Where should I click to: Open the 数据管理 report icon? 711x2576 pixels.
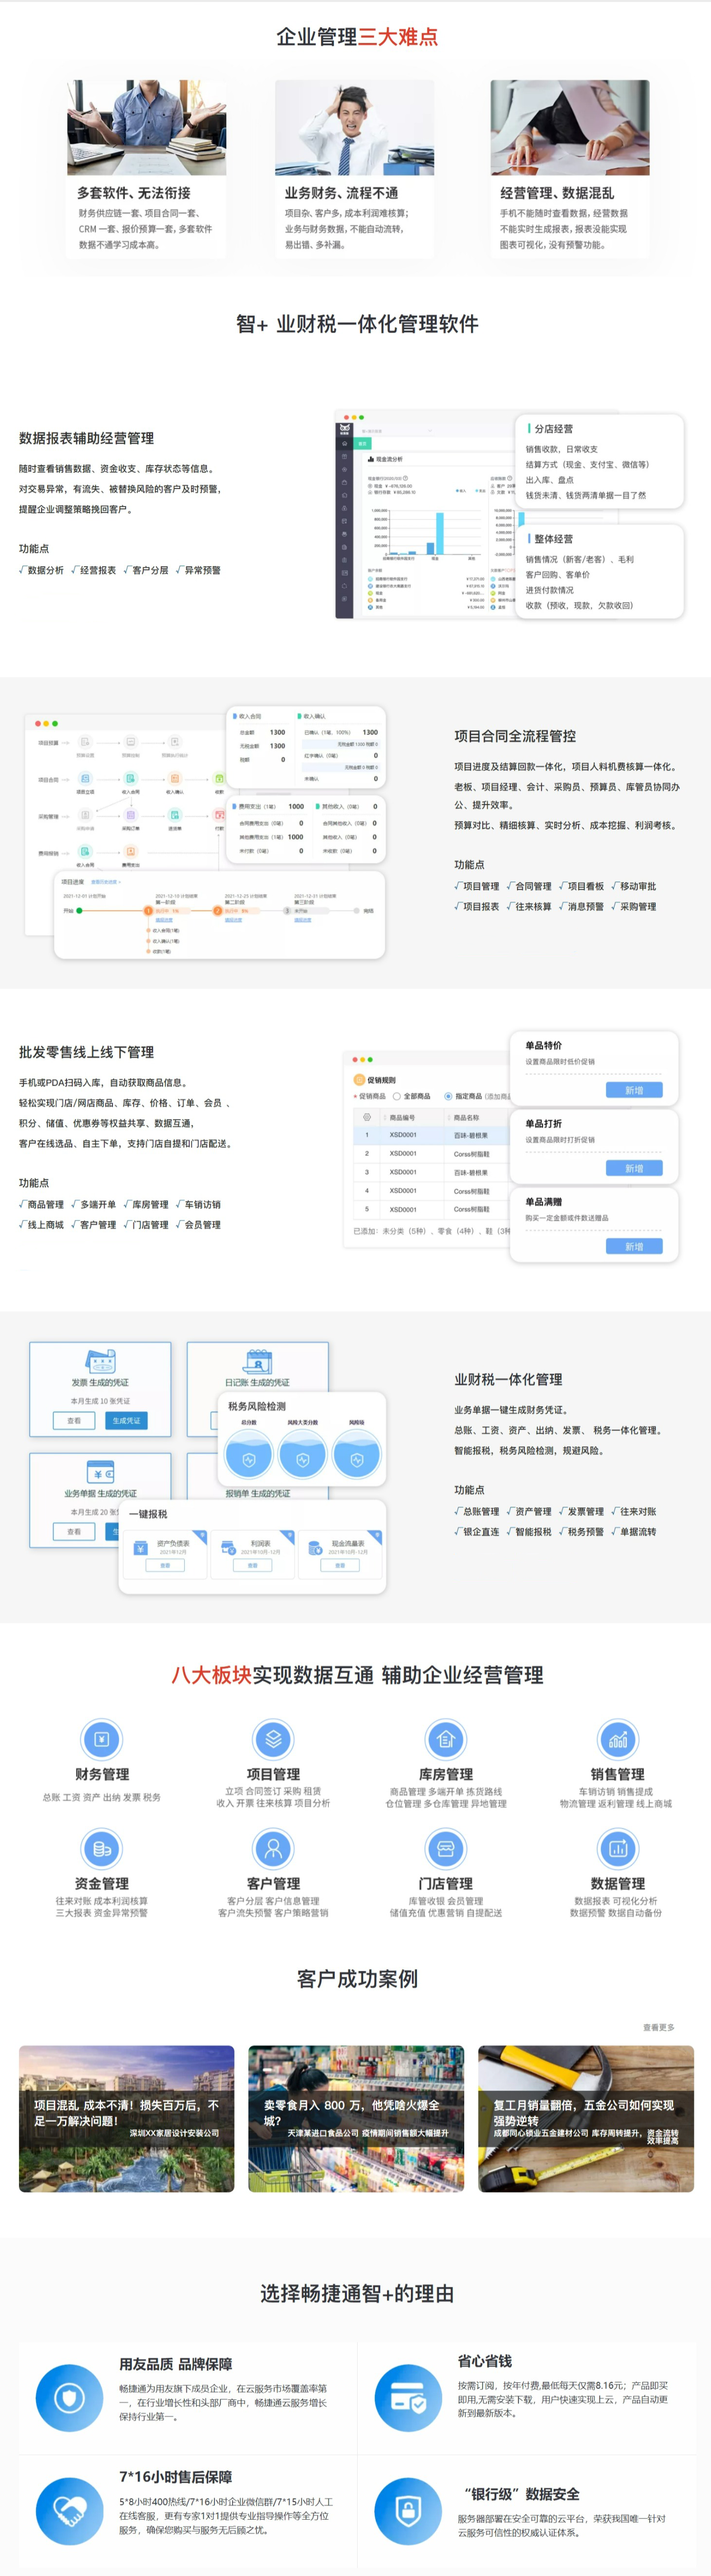pyautogui.click(x=617, y=1848)
